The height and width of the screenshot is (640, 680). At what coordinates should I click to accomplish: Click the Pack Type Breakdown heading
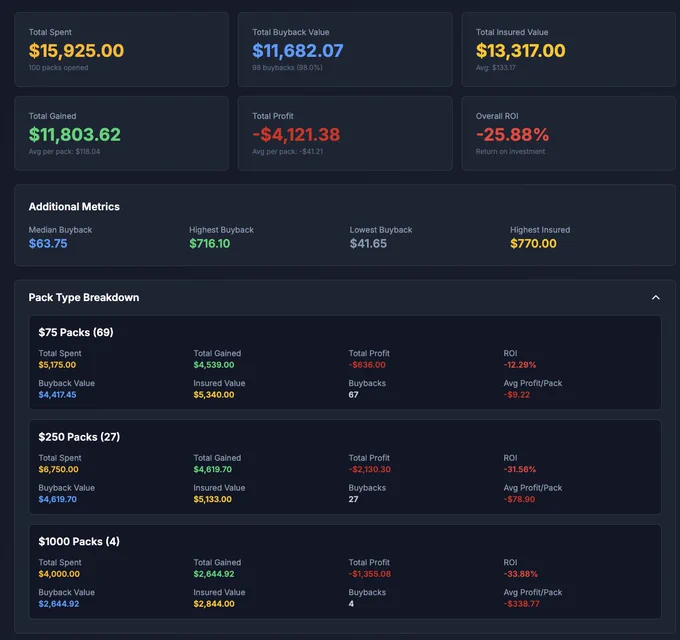[84, 297]
